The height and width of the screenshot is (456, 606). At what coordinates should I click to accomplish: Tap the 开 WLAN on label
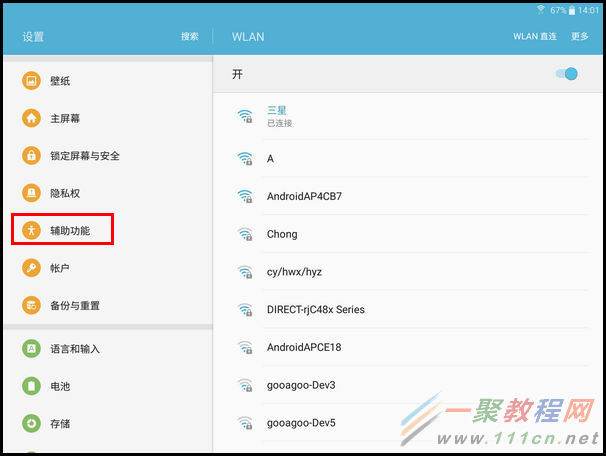click(237, 74)
